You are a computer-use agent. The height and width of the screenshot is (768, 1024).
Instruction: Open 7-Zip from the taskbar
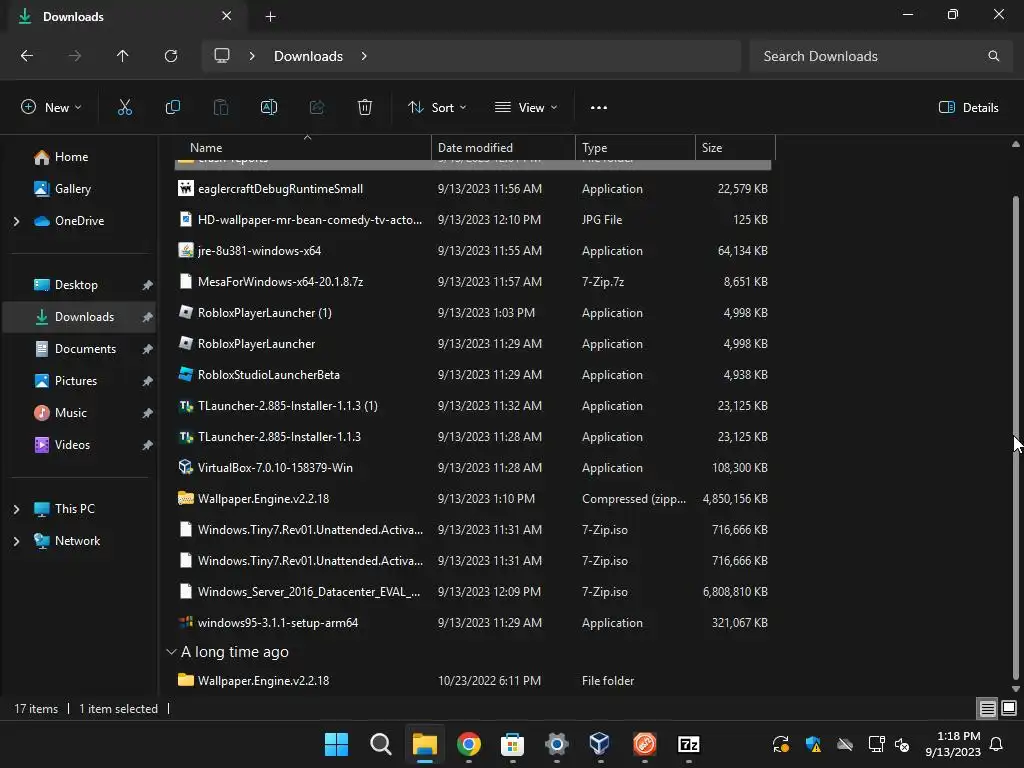click(x=688, y=744)
